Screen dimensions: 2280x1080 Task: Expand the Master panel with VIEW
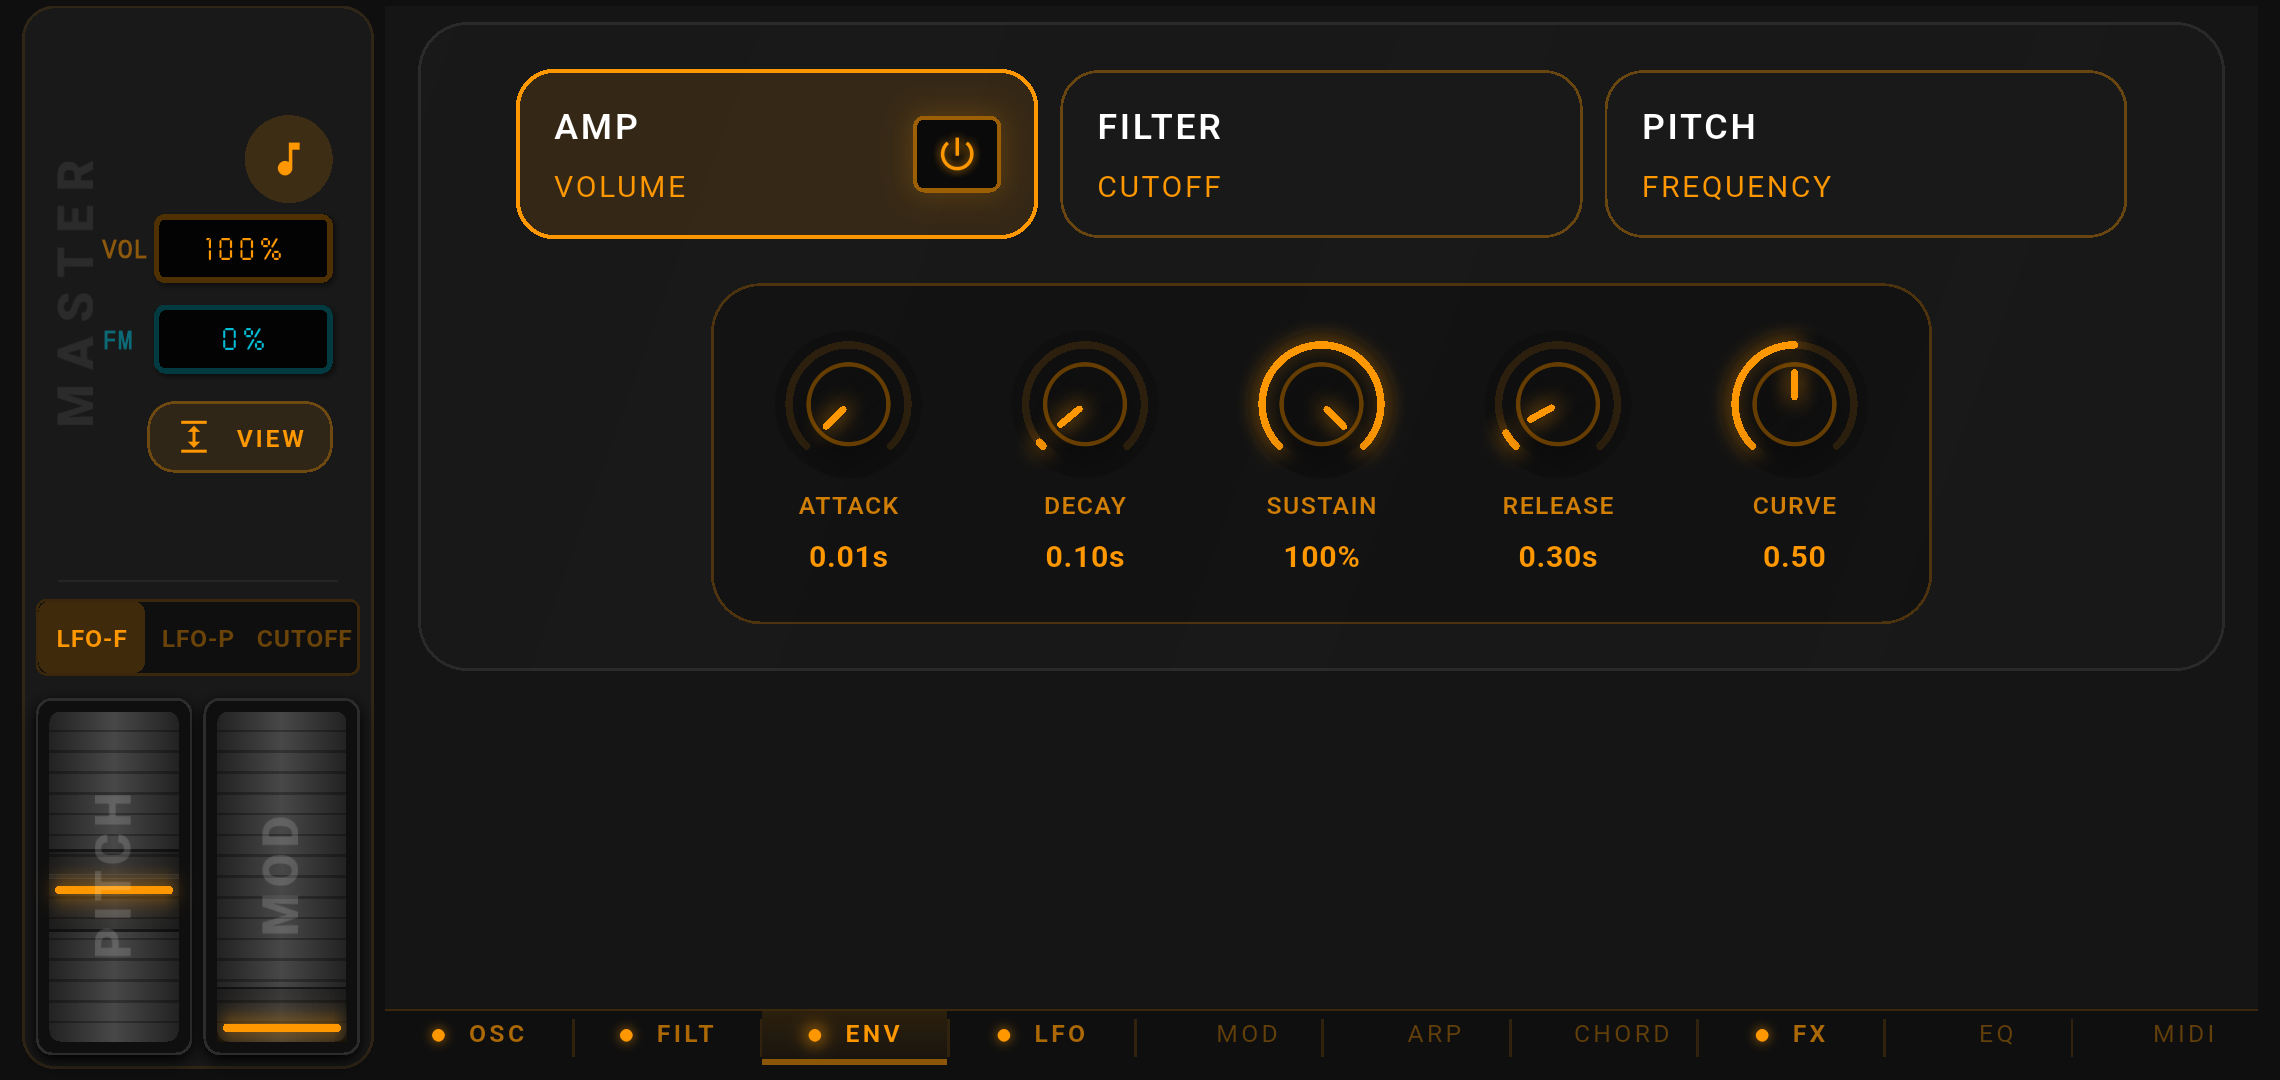[x=240, y=437]
